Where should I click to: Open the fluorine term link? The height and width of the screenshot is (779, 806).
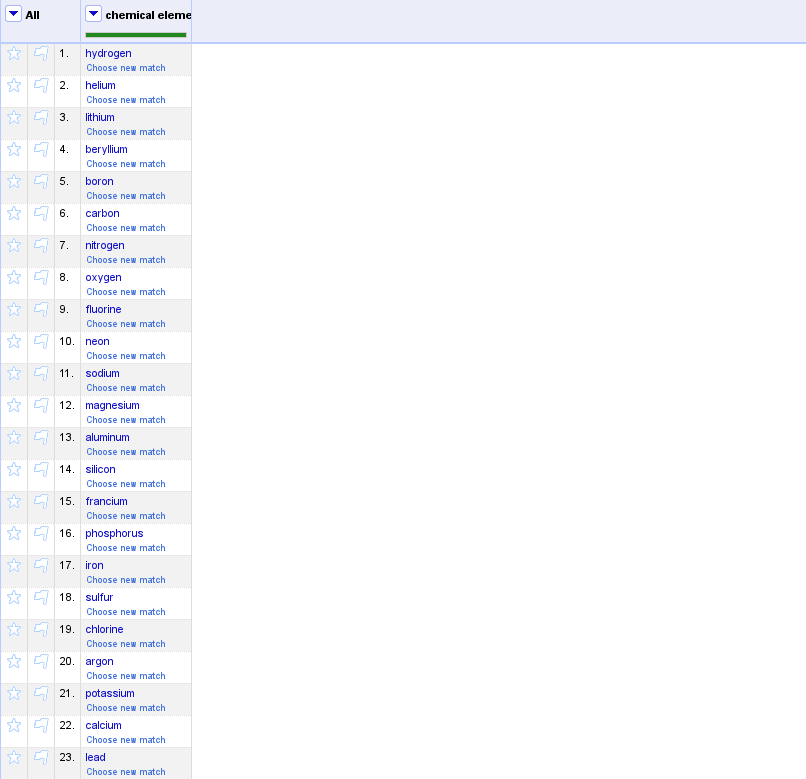click(x=103, y=309)
